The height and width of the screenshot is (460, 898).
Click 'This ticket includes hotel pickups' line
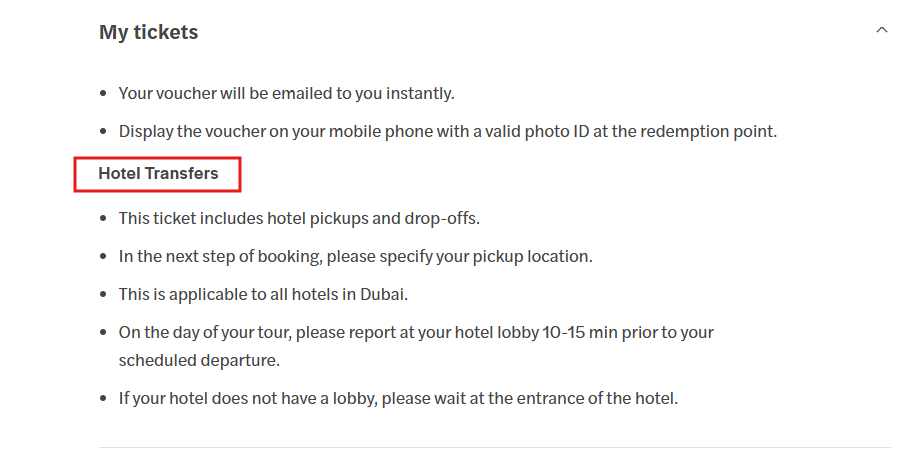(306, 218)
